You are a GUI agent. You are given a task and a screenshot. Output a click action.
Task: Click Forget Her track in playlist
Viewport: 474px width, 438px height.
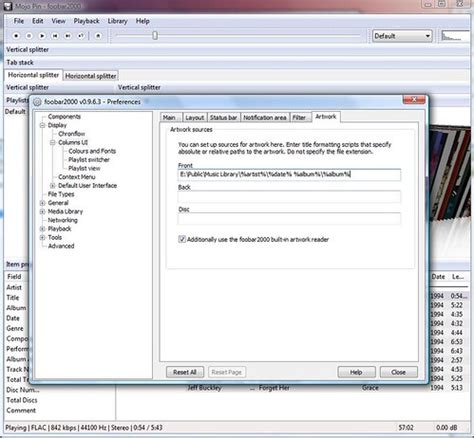click(274, 388)
